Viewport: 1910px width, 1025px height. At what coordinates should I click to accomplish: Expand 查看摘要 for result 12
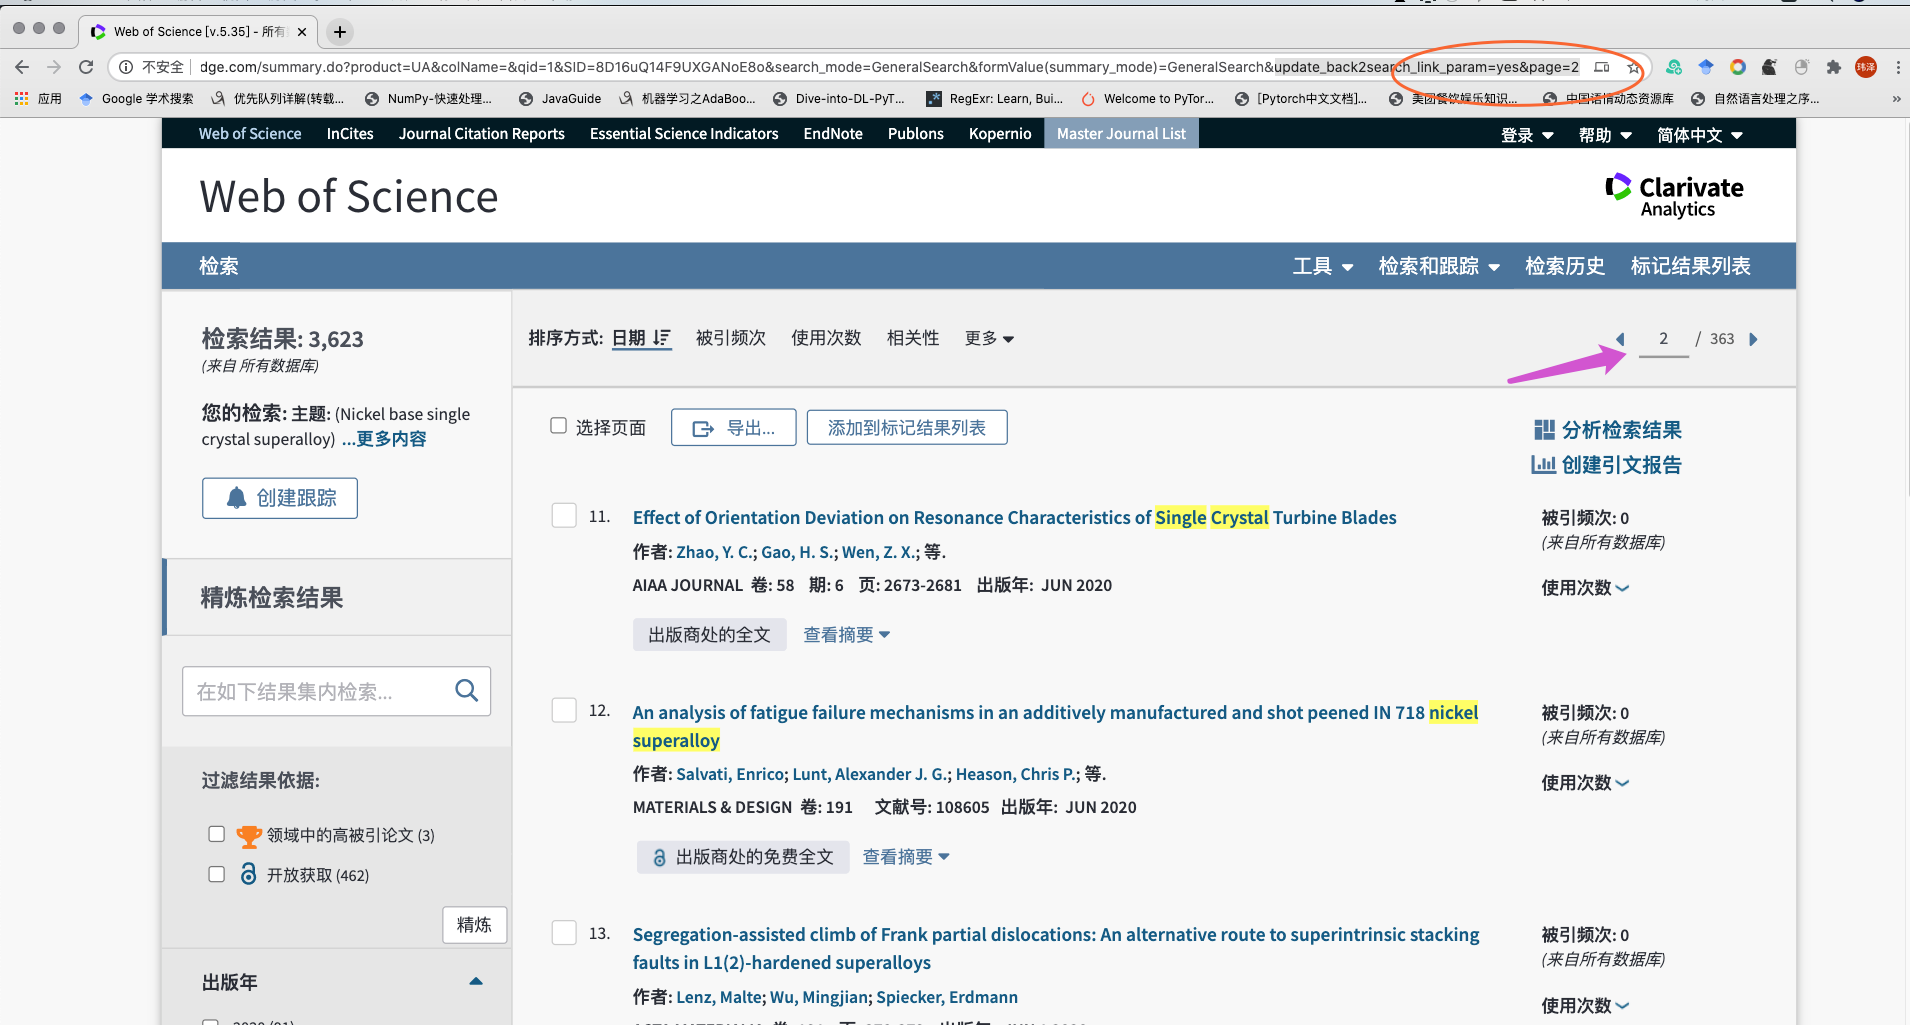pos(905,857)
